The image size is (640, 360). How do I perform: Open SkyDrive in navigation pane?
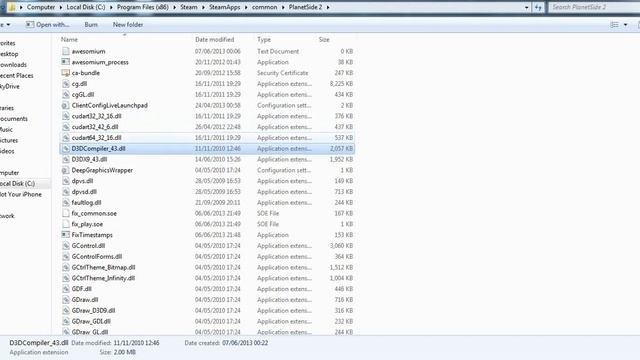(x=10, y=87)
